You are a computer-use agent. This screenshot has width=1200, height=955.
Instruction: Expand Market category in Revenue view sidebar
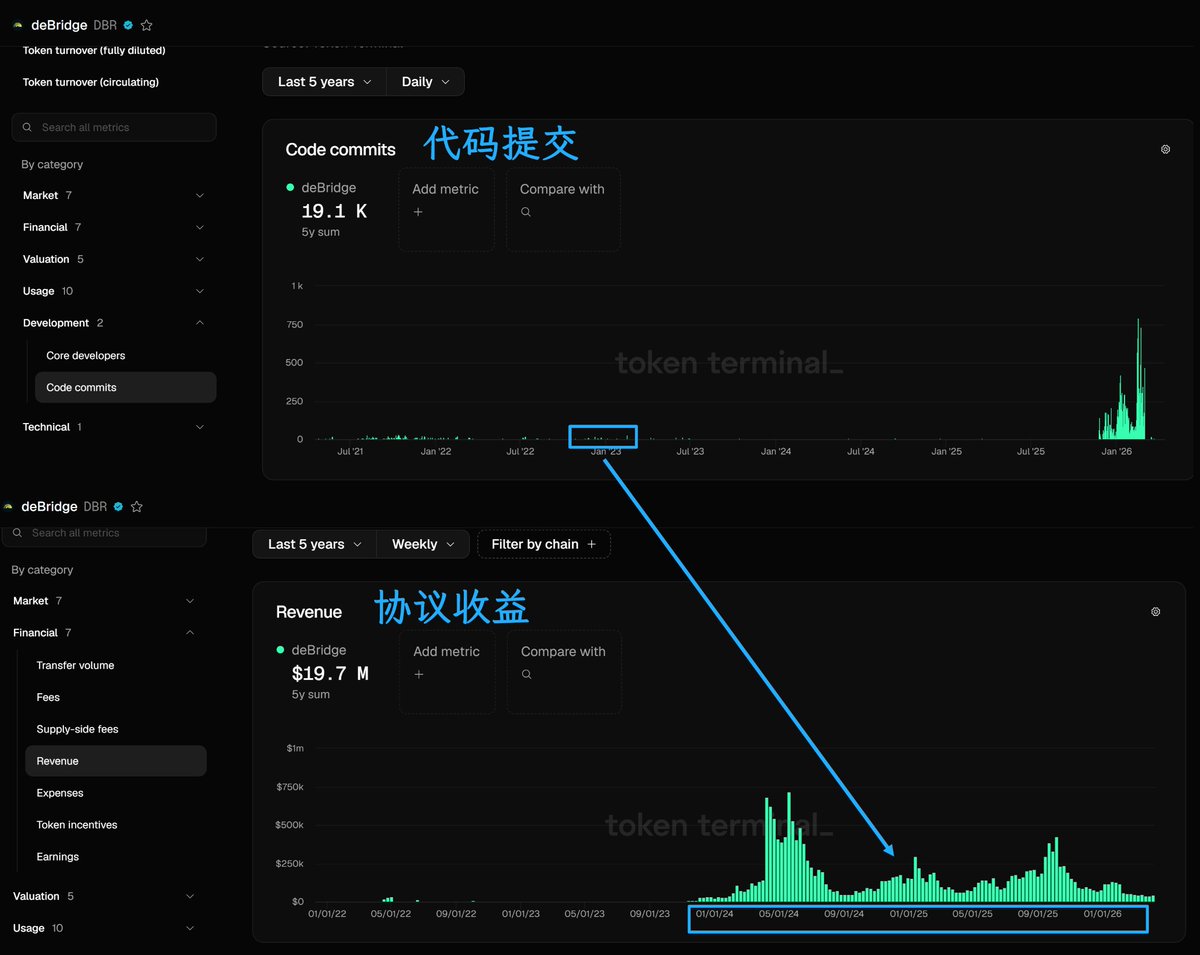[x=104, y=601]
